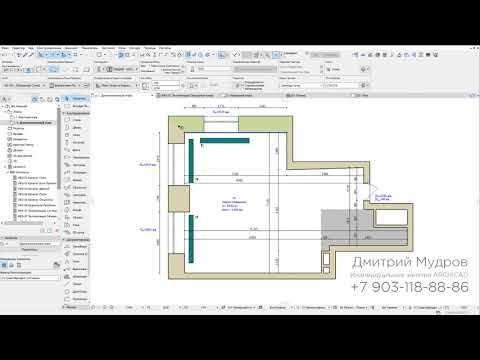Screen dimensions: 480x360
Task: Open the Документ menu
Action: coord(71,48)
